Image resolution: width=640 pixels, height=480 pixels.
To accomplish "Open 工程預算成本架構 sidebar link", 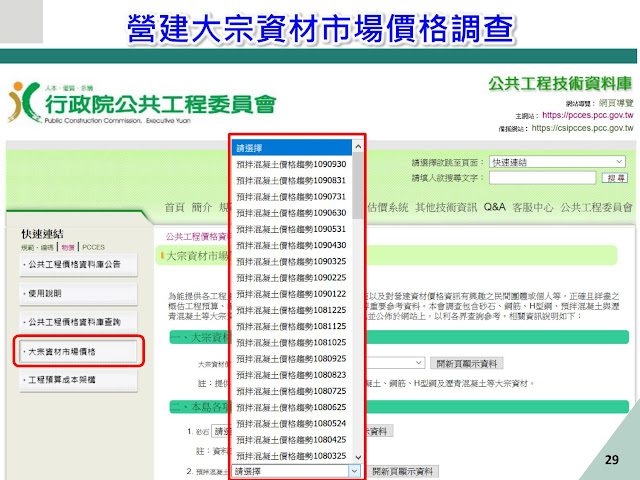I will [x=78, y=380].
